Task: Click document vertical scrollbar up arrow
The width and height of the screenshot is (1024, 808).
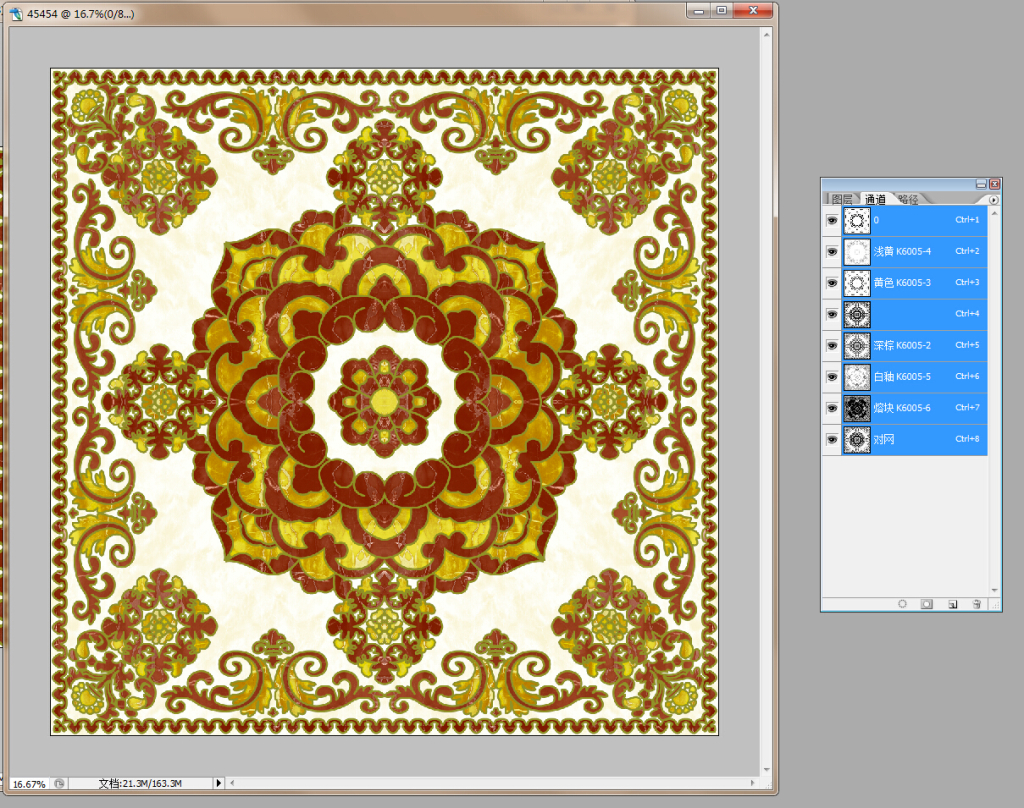Action: [x=767, y=33]
